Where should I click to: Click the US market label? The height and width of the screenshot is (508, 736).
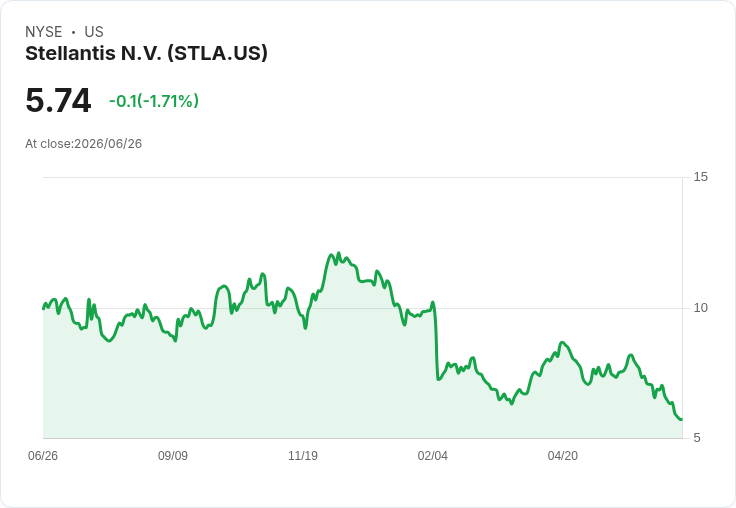pos(94,32)
